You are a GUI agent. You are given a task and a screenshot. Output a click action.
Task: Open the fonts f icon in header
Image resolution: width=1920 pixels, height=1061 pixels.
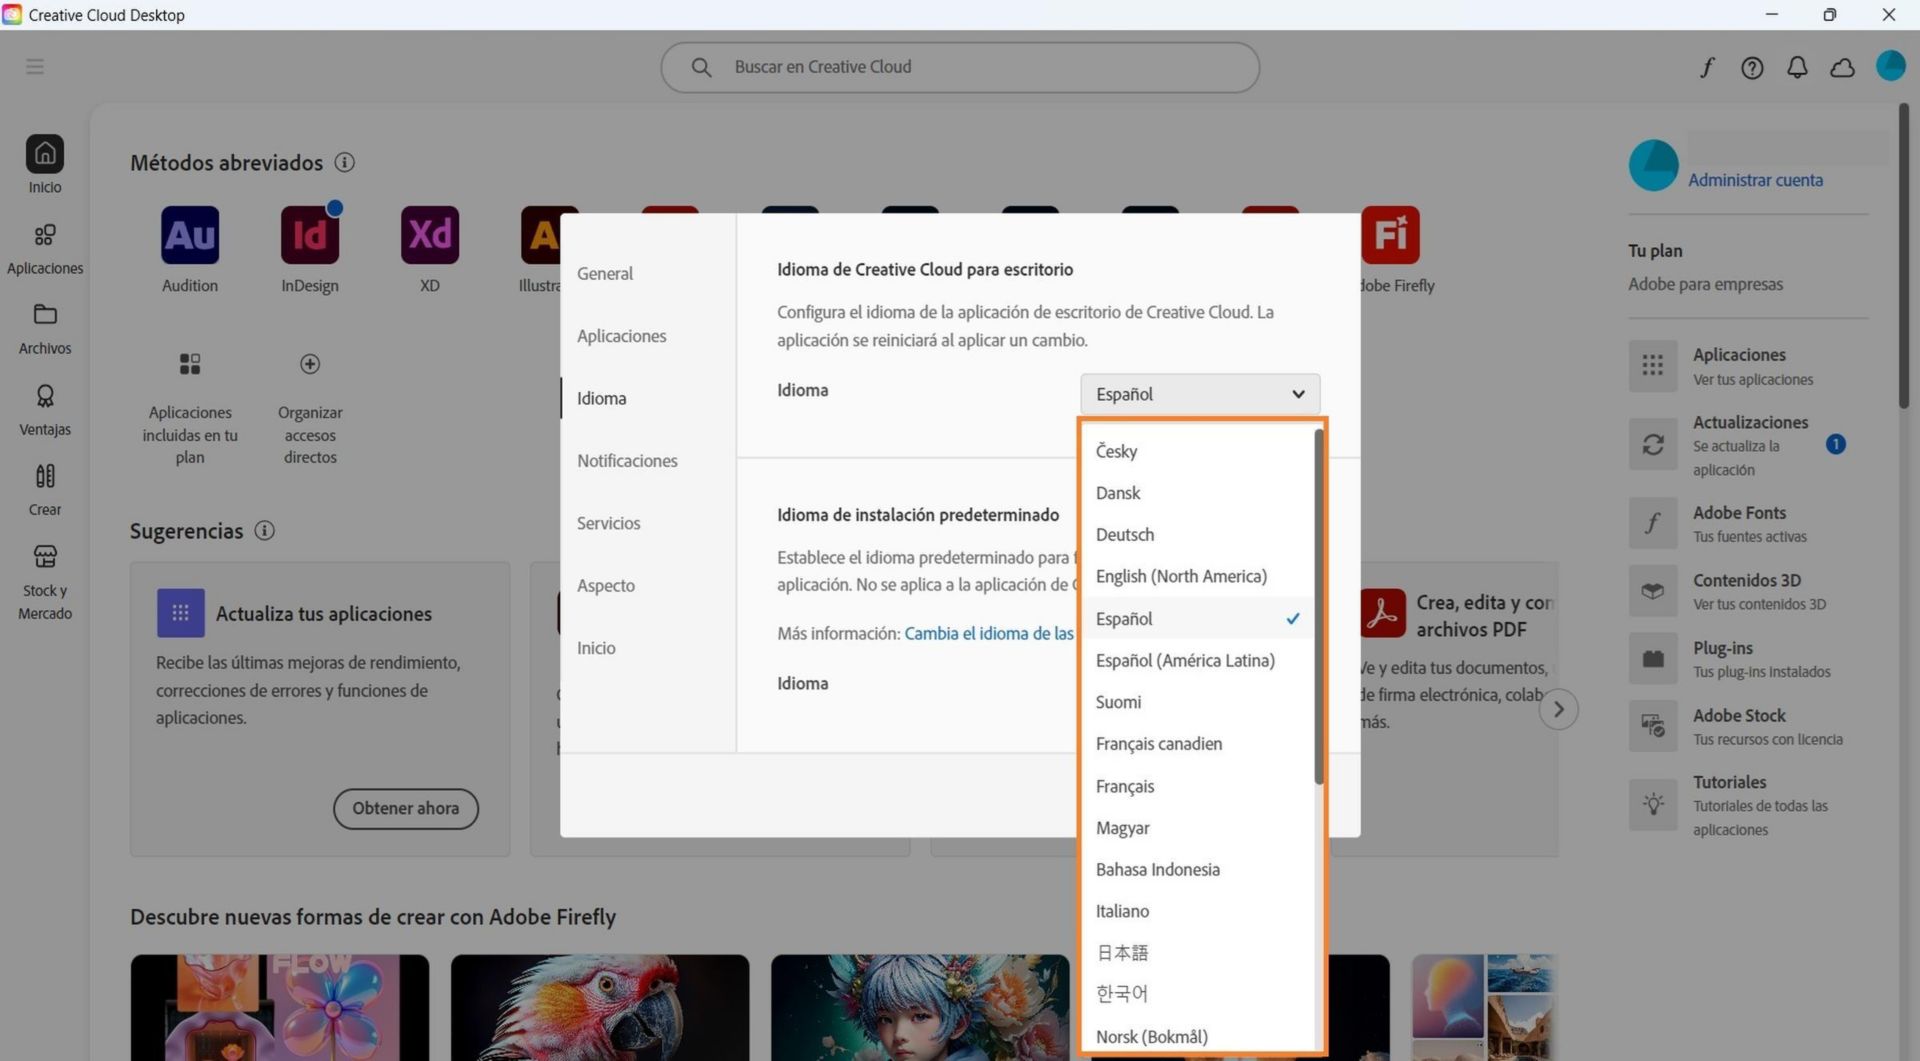(1707, 67)
